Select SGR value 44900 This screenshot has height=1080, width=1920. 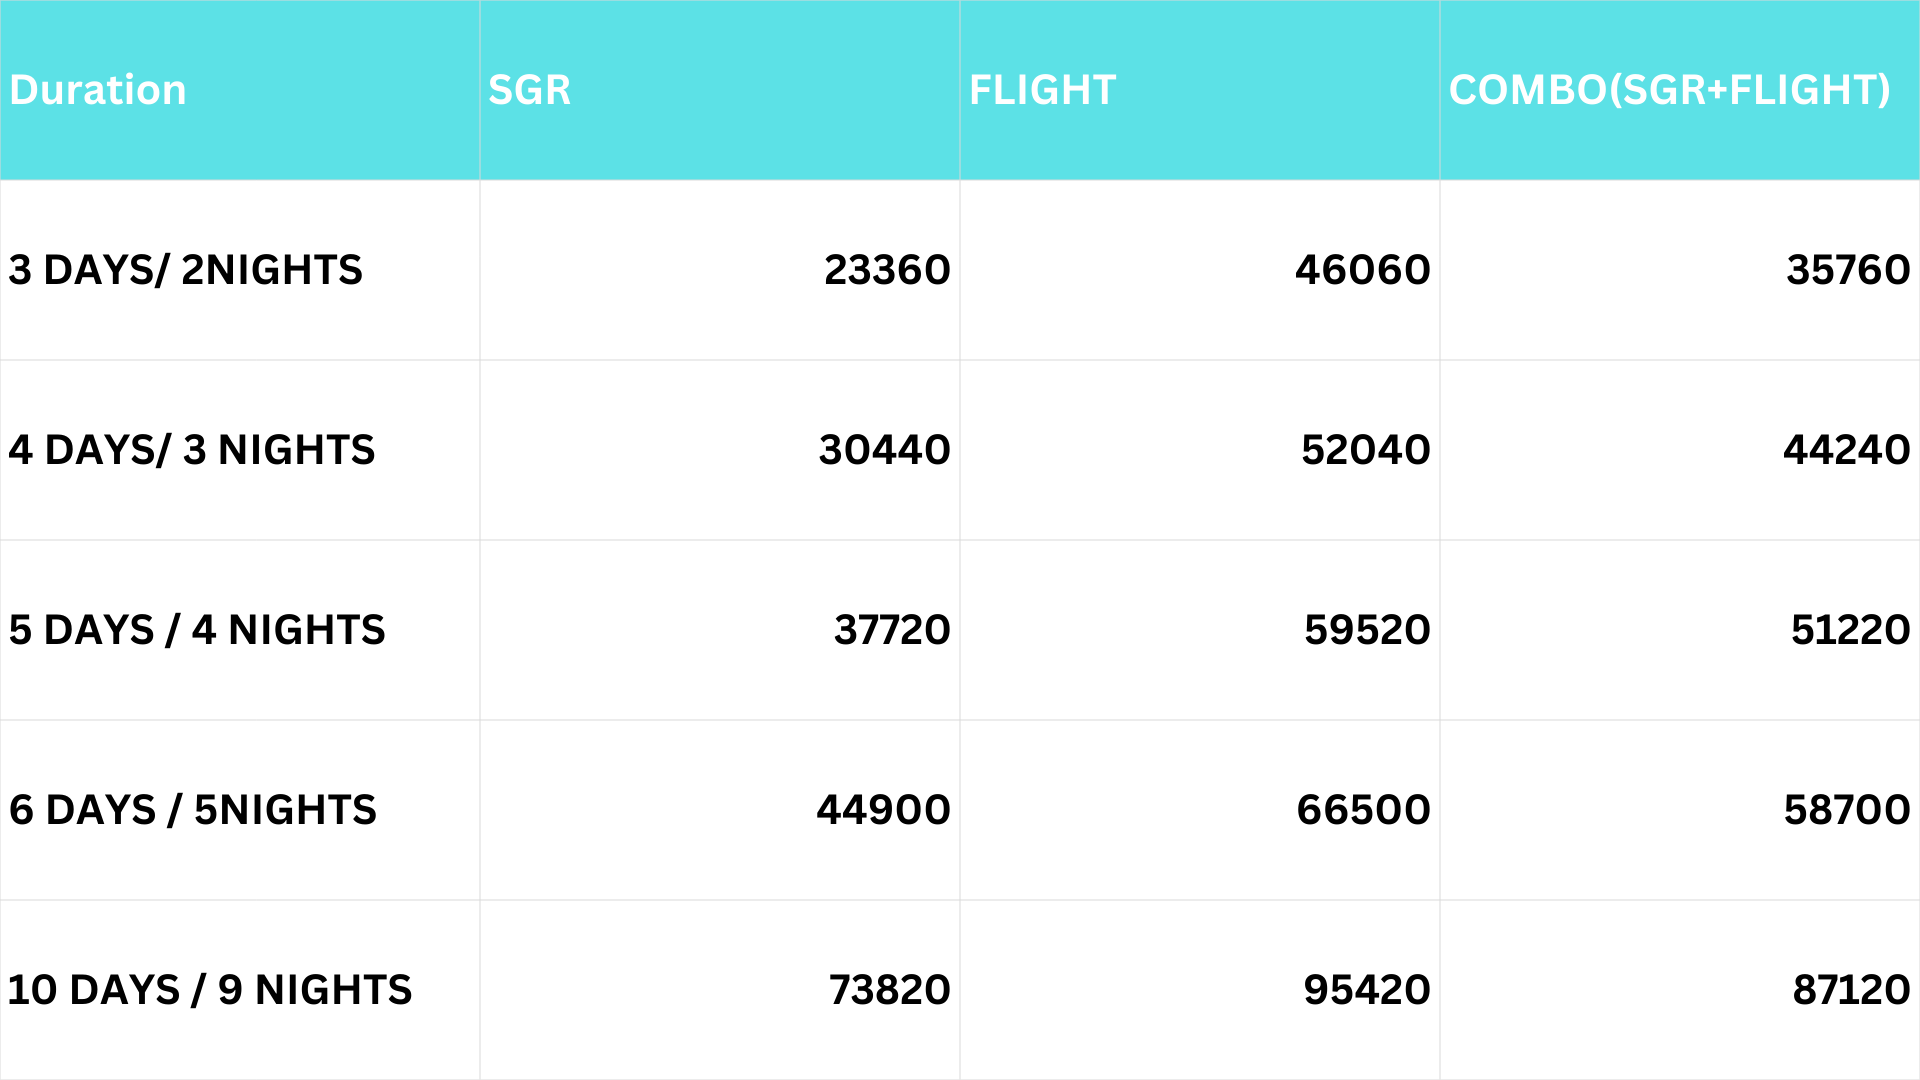coord(883,810)
